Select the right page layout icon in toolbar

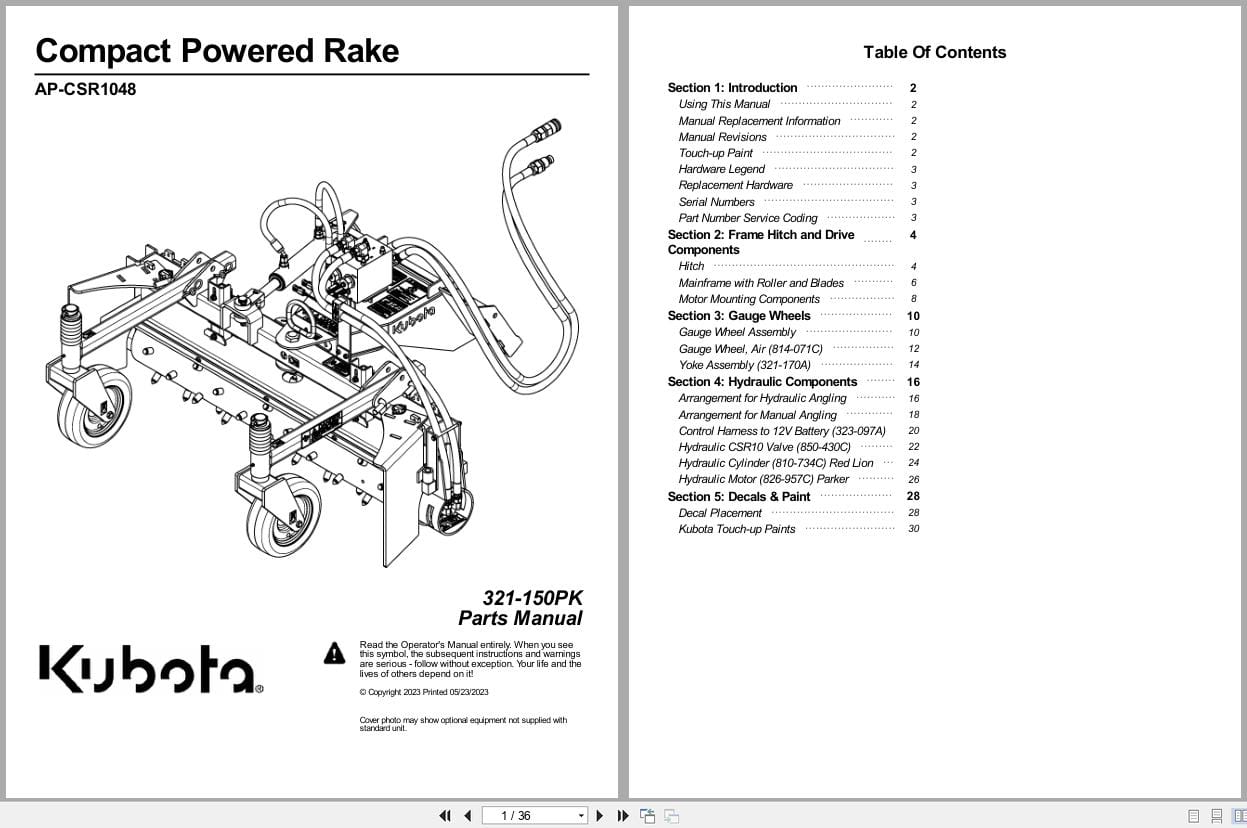coord(671,816)
